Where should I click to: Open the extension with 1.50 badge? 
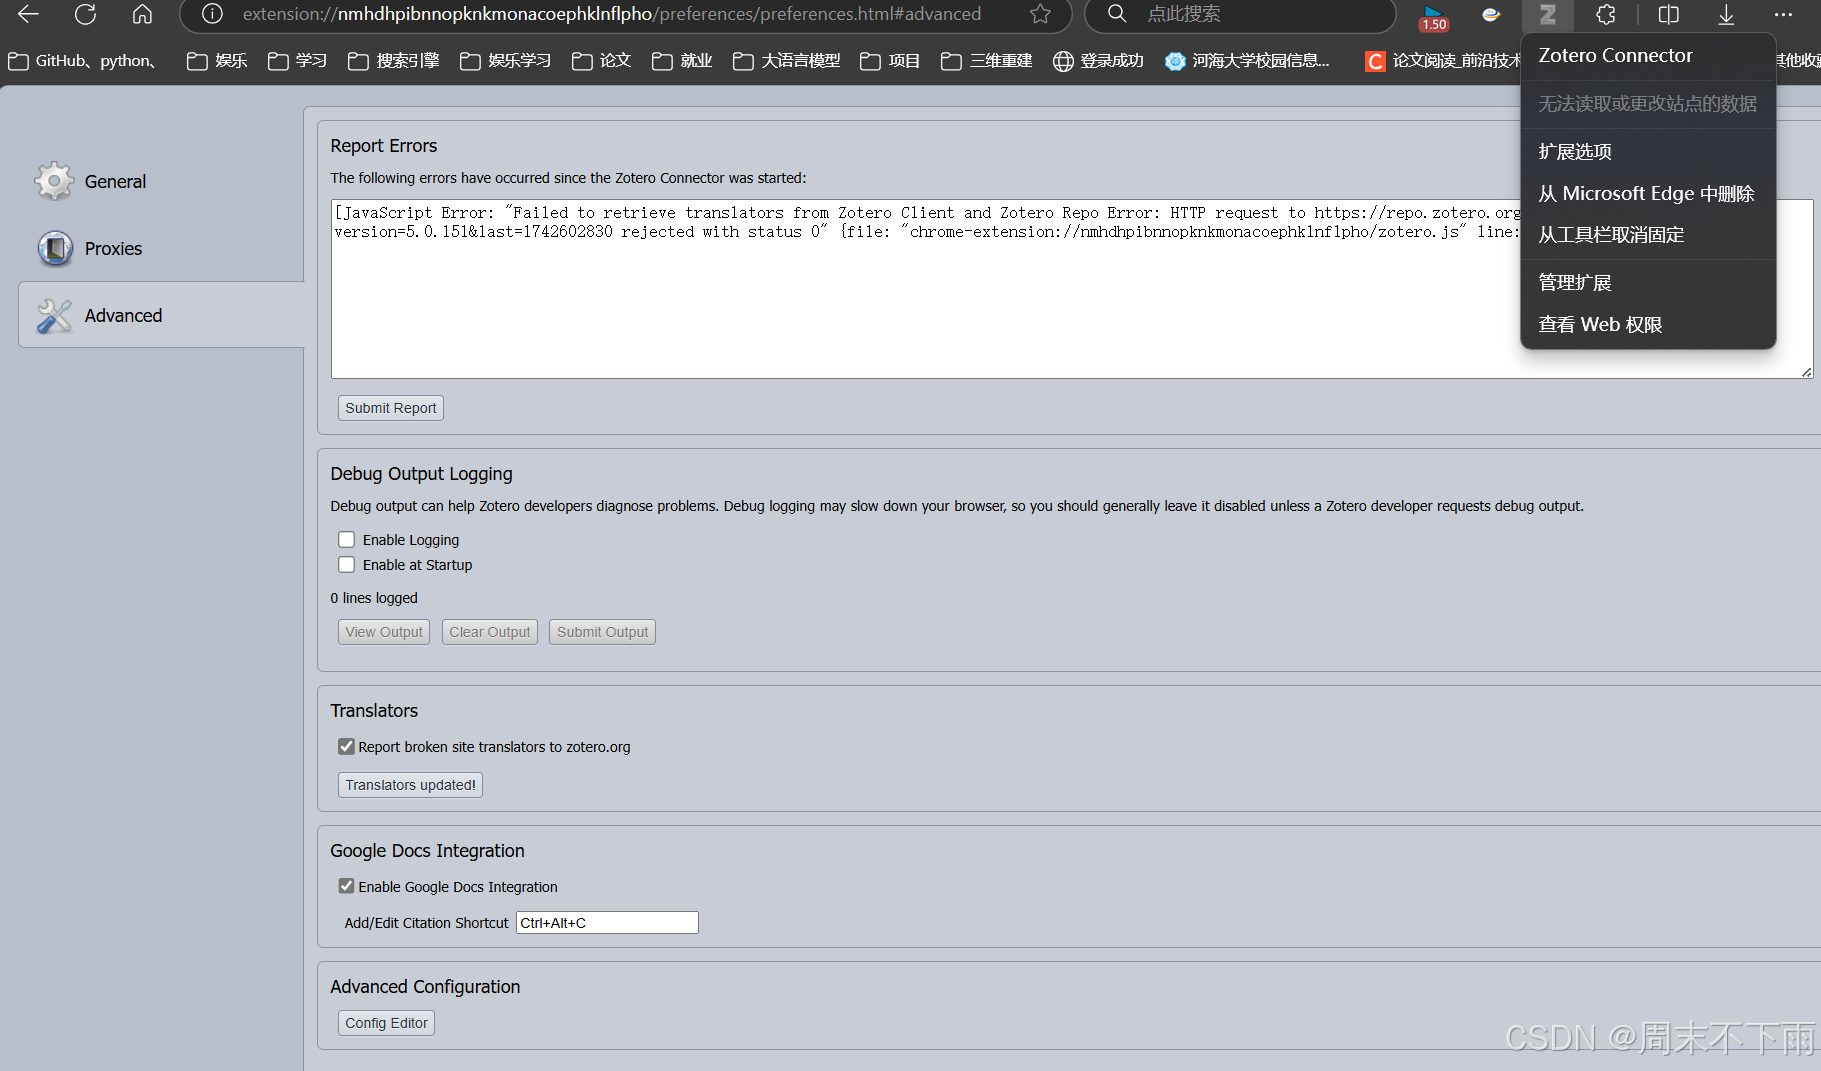pyautogui.click(x=1434, y=17)
